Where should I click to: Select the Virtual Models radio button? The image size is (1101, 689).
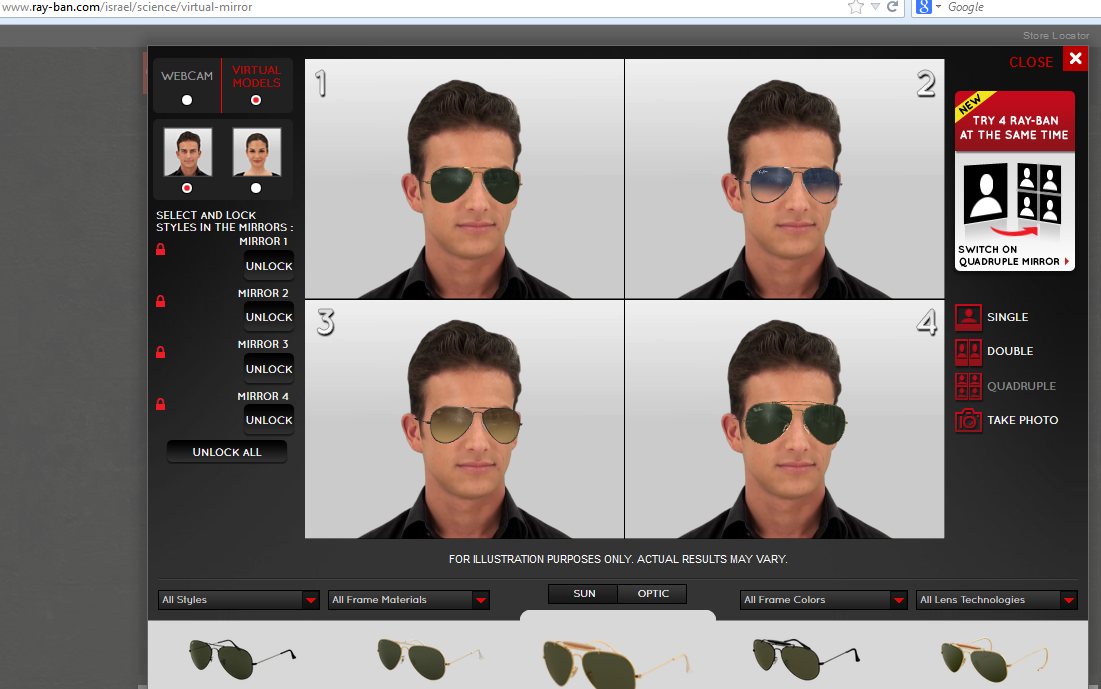256,100
